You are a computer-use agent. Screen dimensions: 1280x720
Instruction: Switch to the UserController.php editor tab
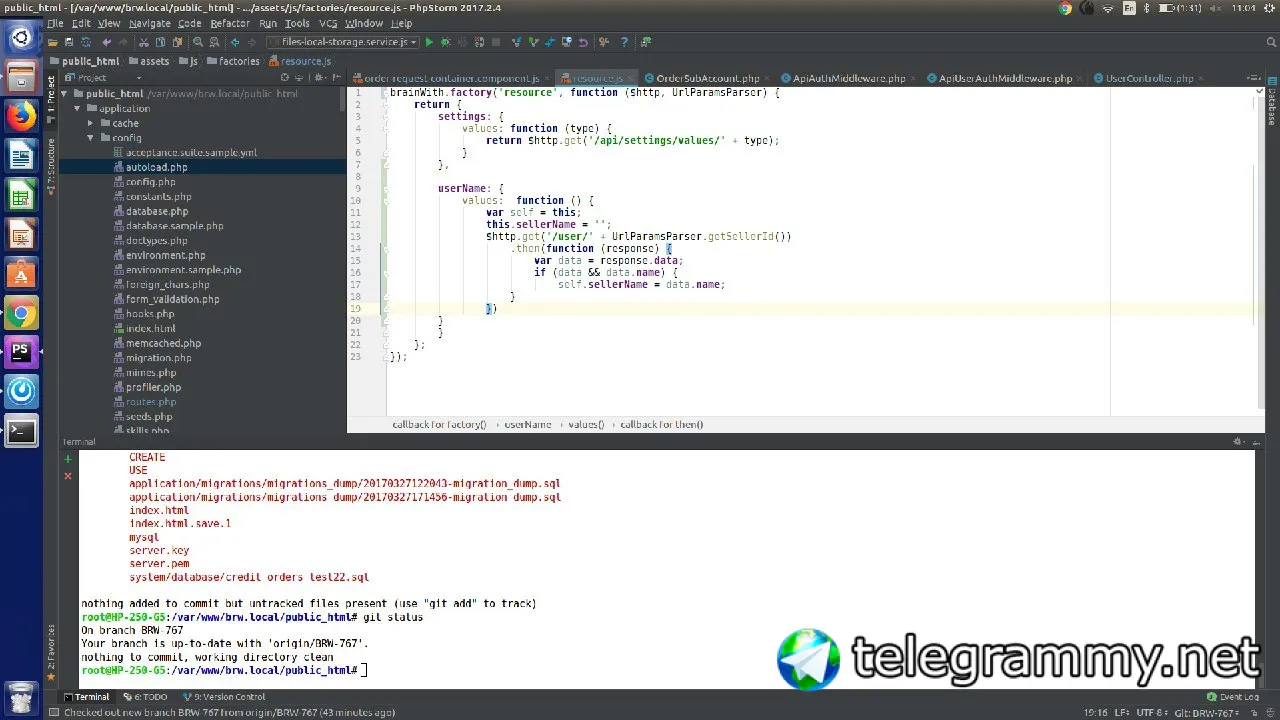(x=1149, y=78)
